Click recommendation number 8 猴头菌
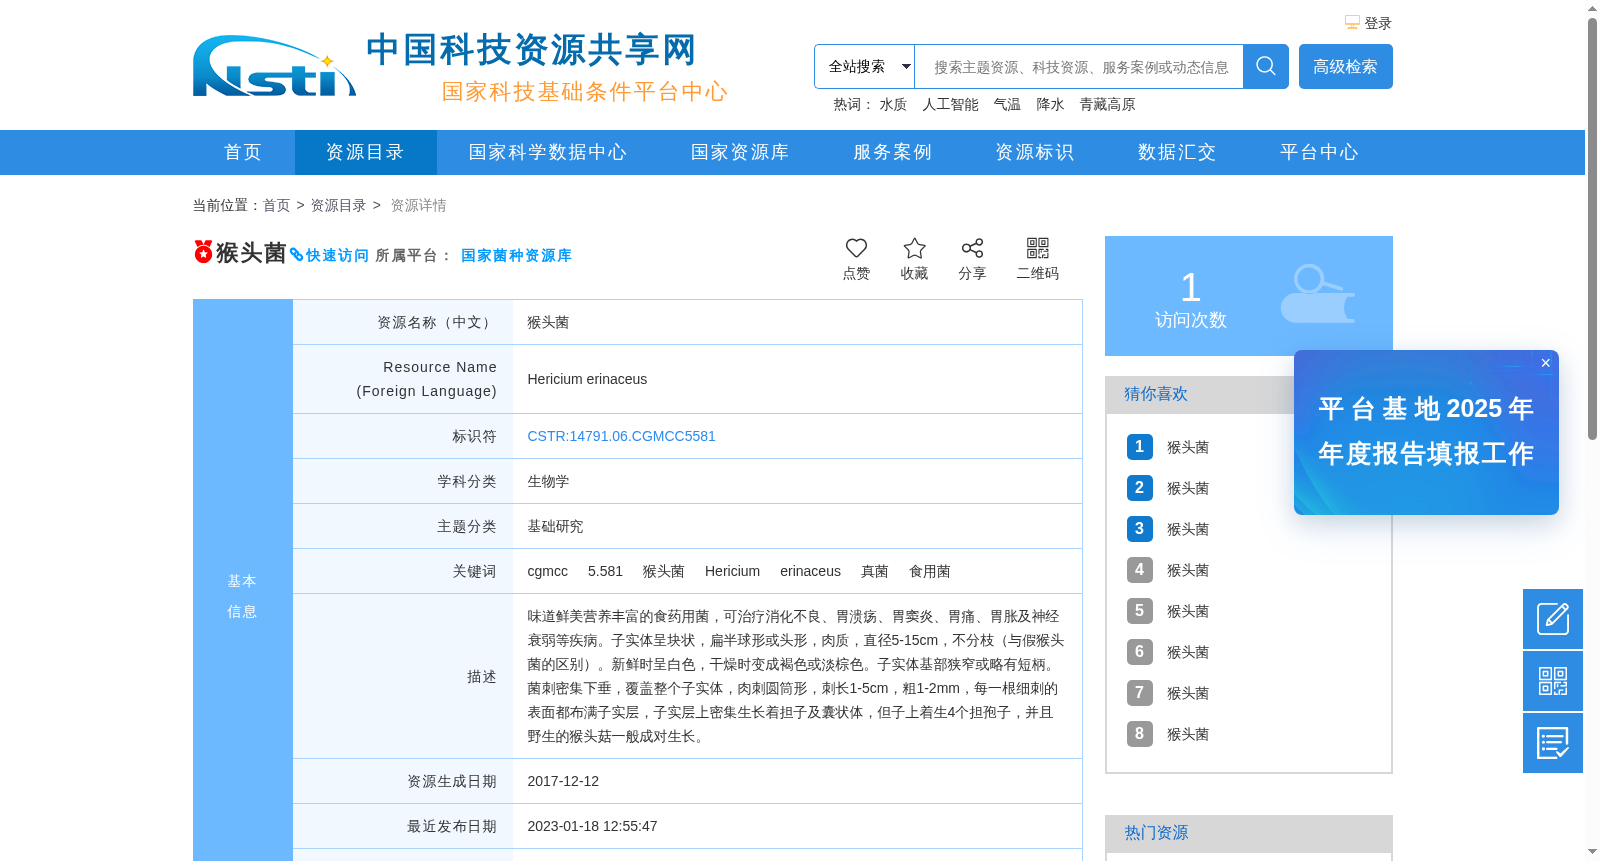Image resolution: width=1600 pixels, height=861 pixels. (1188, 734)
